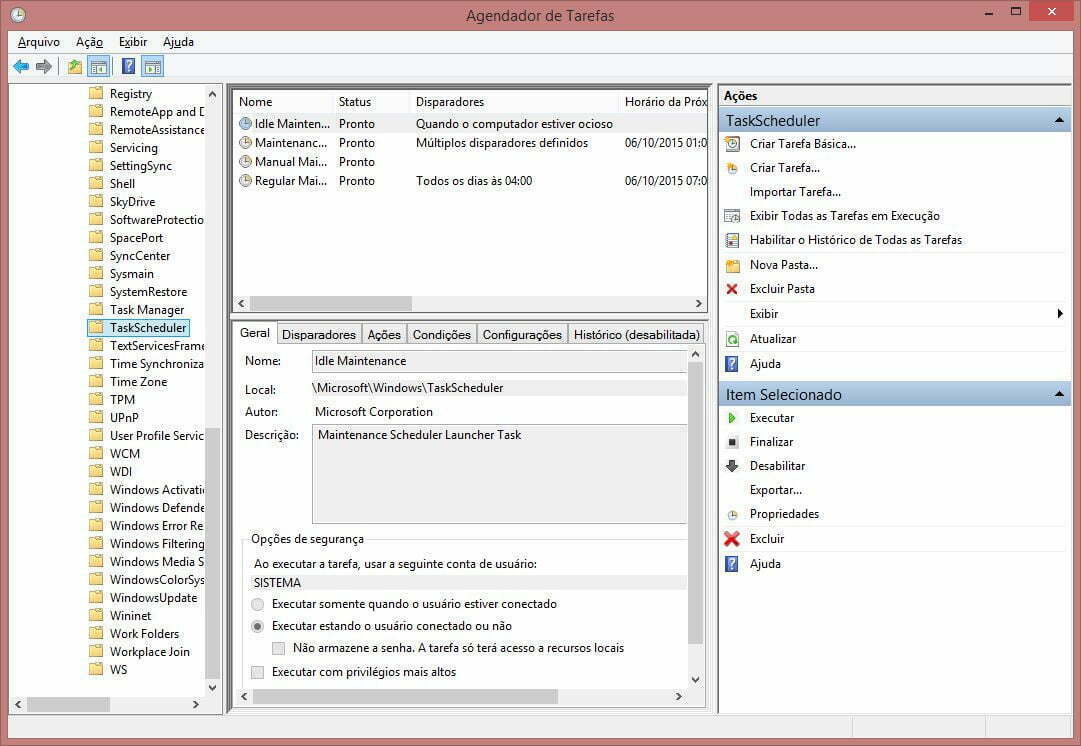Screen dimensions: 1081x746
Task: Click the red X Excluir icon in Item Selecionado
Action: click(x=732, y=539)
